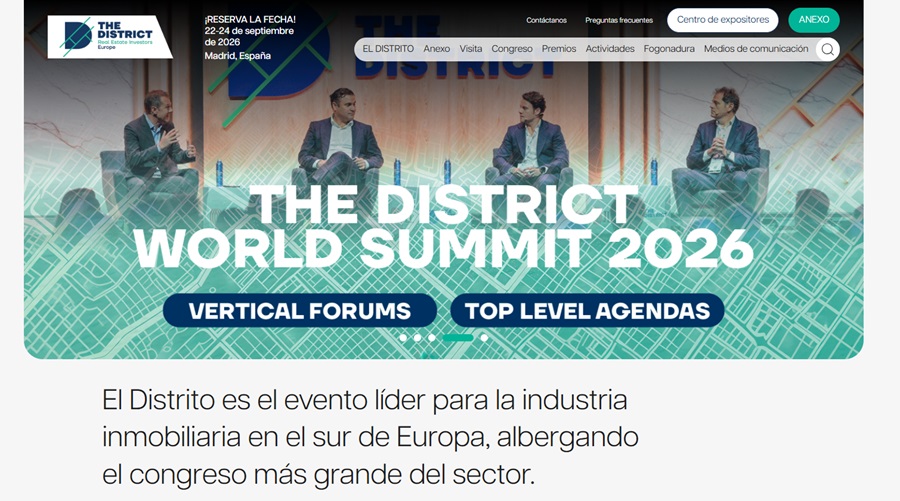Open the Fogonadura nav item
Image resolution: width=900 pixels, height=501 pixels.
pyautogui.click(x=669, y=49)
